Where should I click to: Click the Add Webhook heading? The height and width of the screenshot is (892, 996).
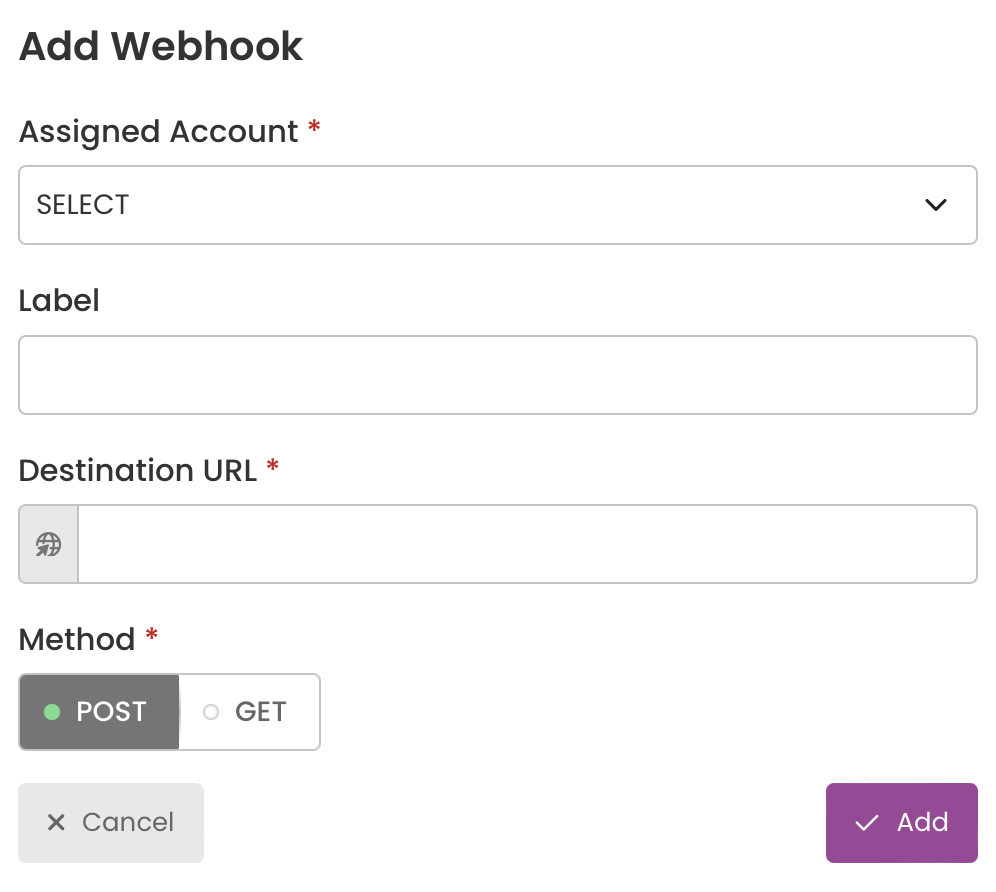pyautogui.click(x=161, y=46)
